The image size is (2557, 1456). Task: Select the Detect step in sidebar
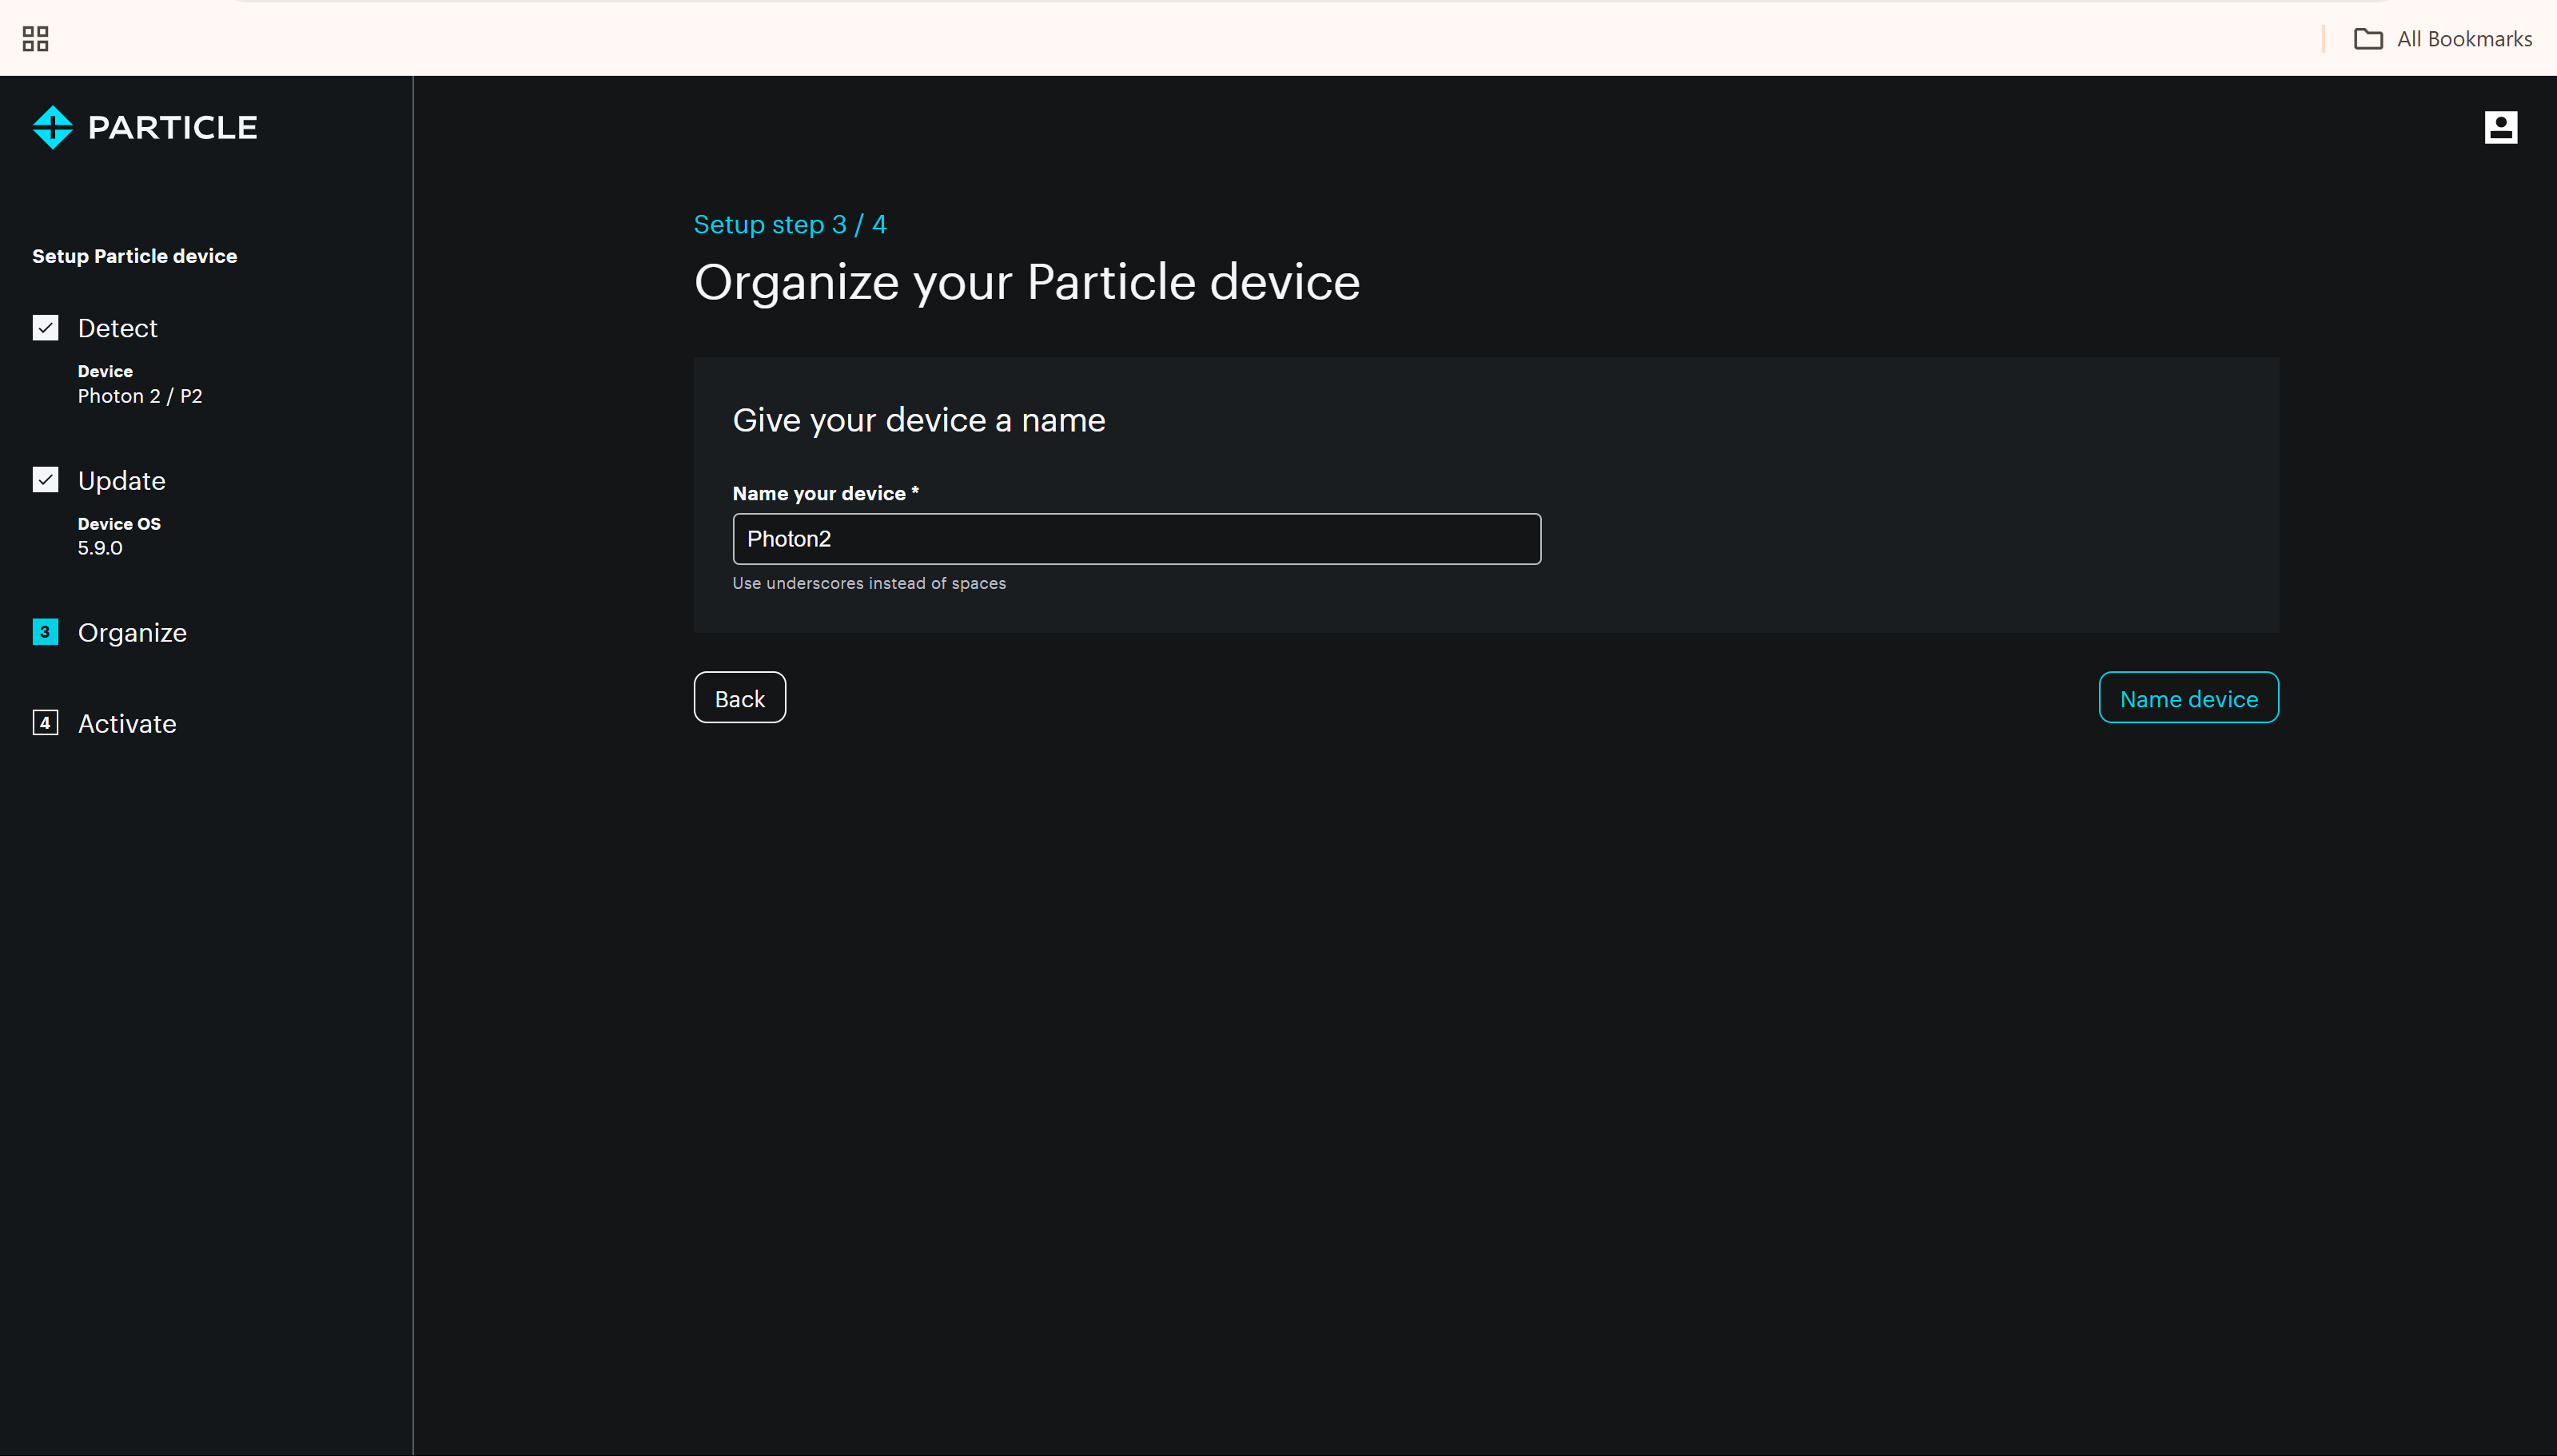coord(117,328)
